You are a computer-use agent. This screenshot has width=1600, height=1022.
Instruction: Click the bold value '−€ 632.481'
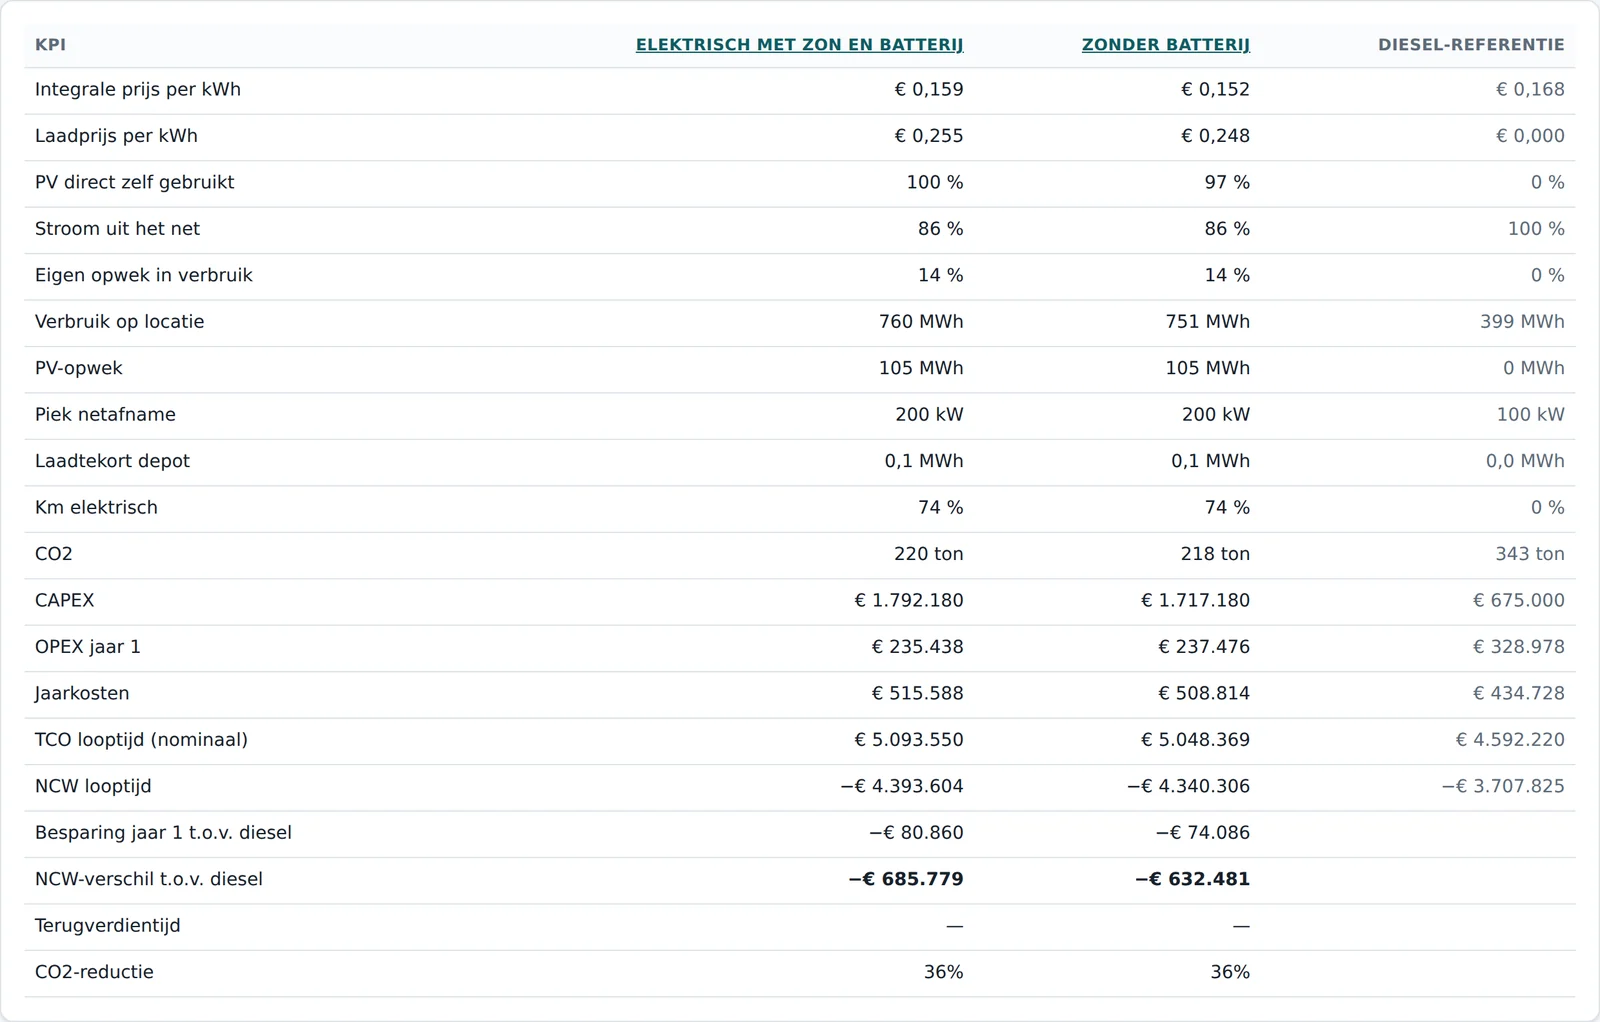[x=1192, y=880]
